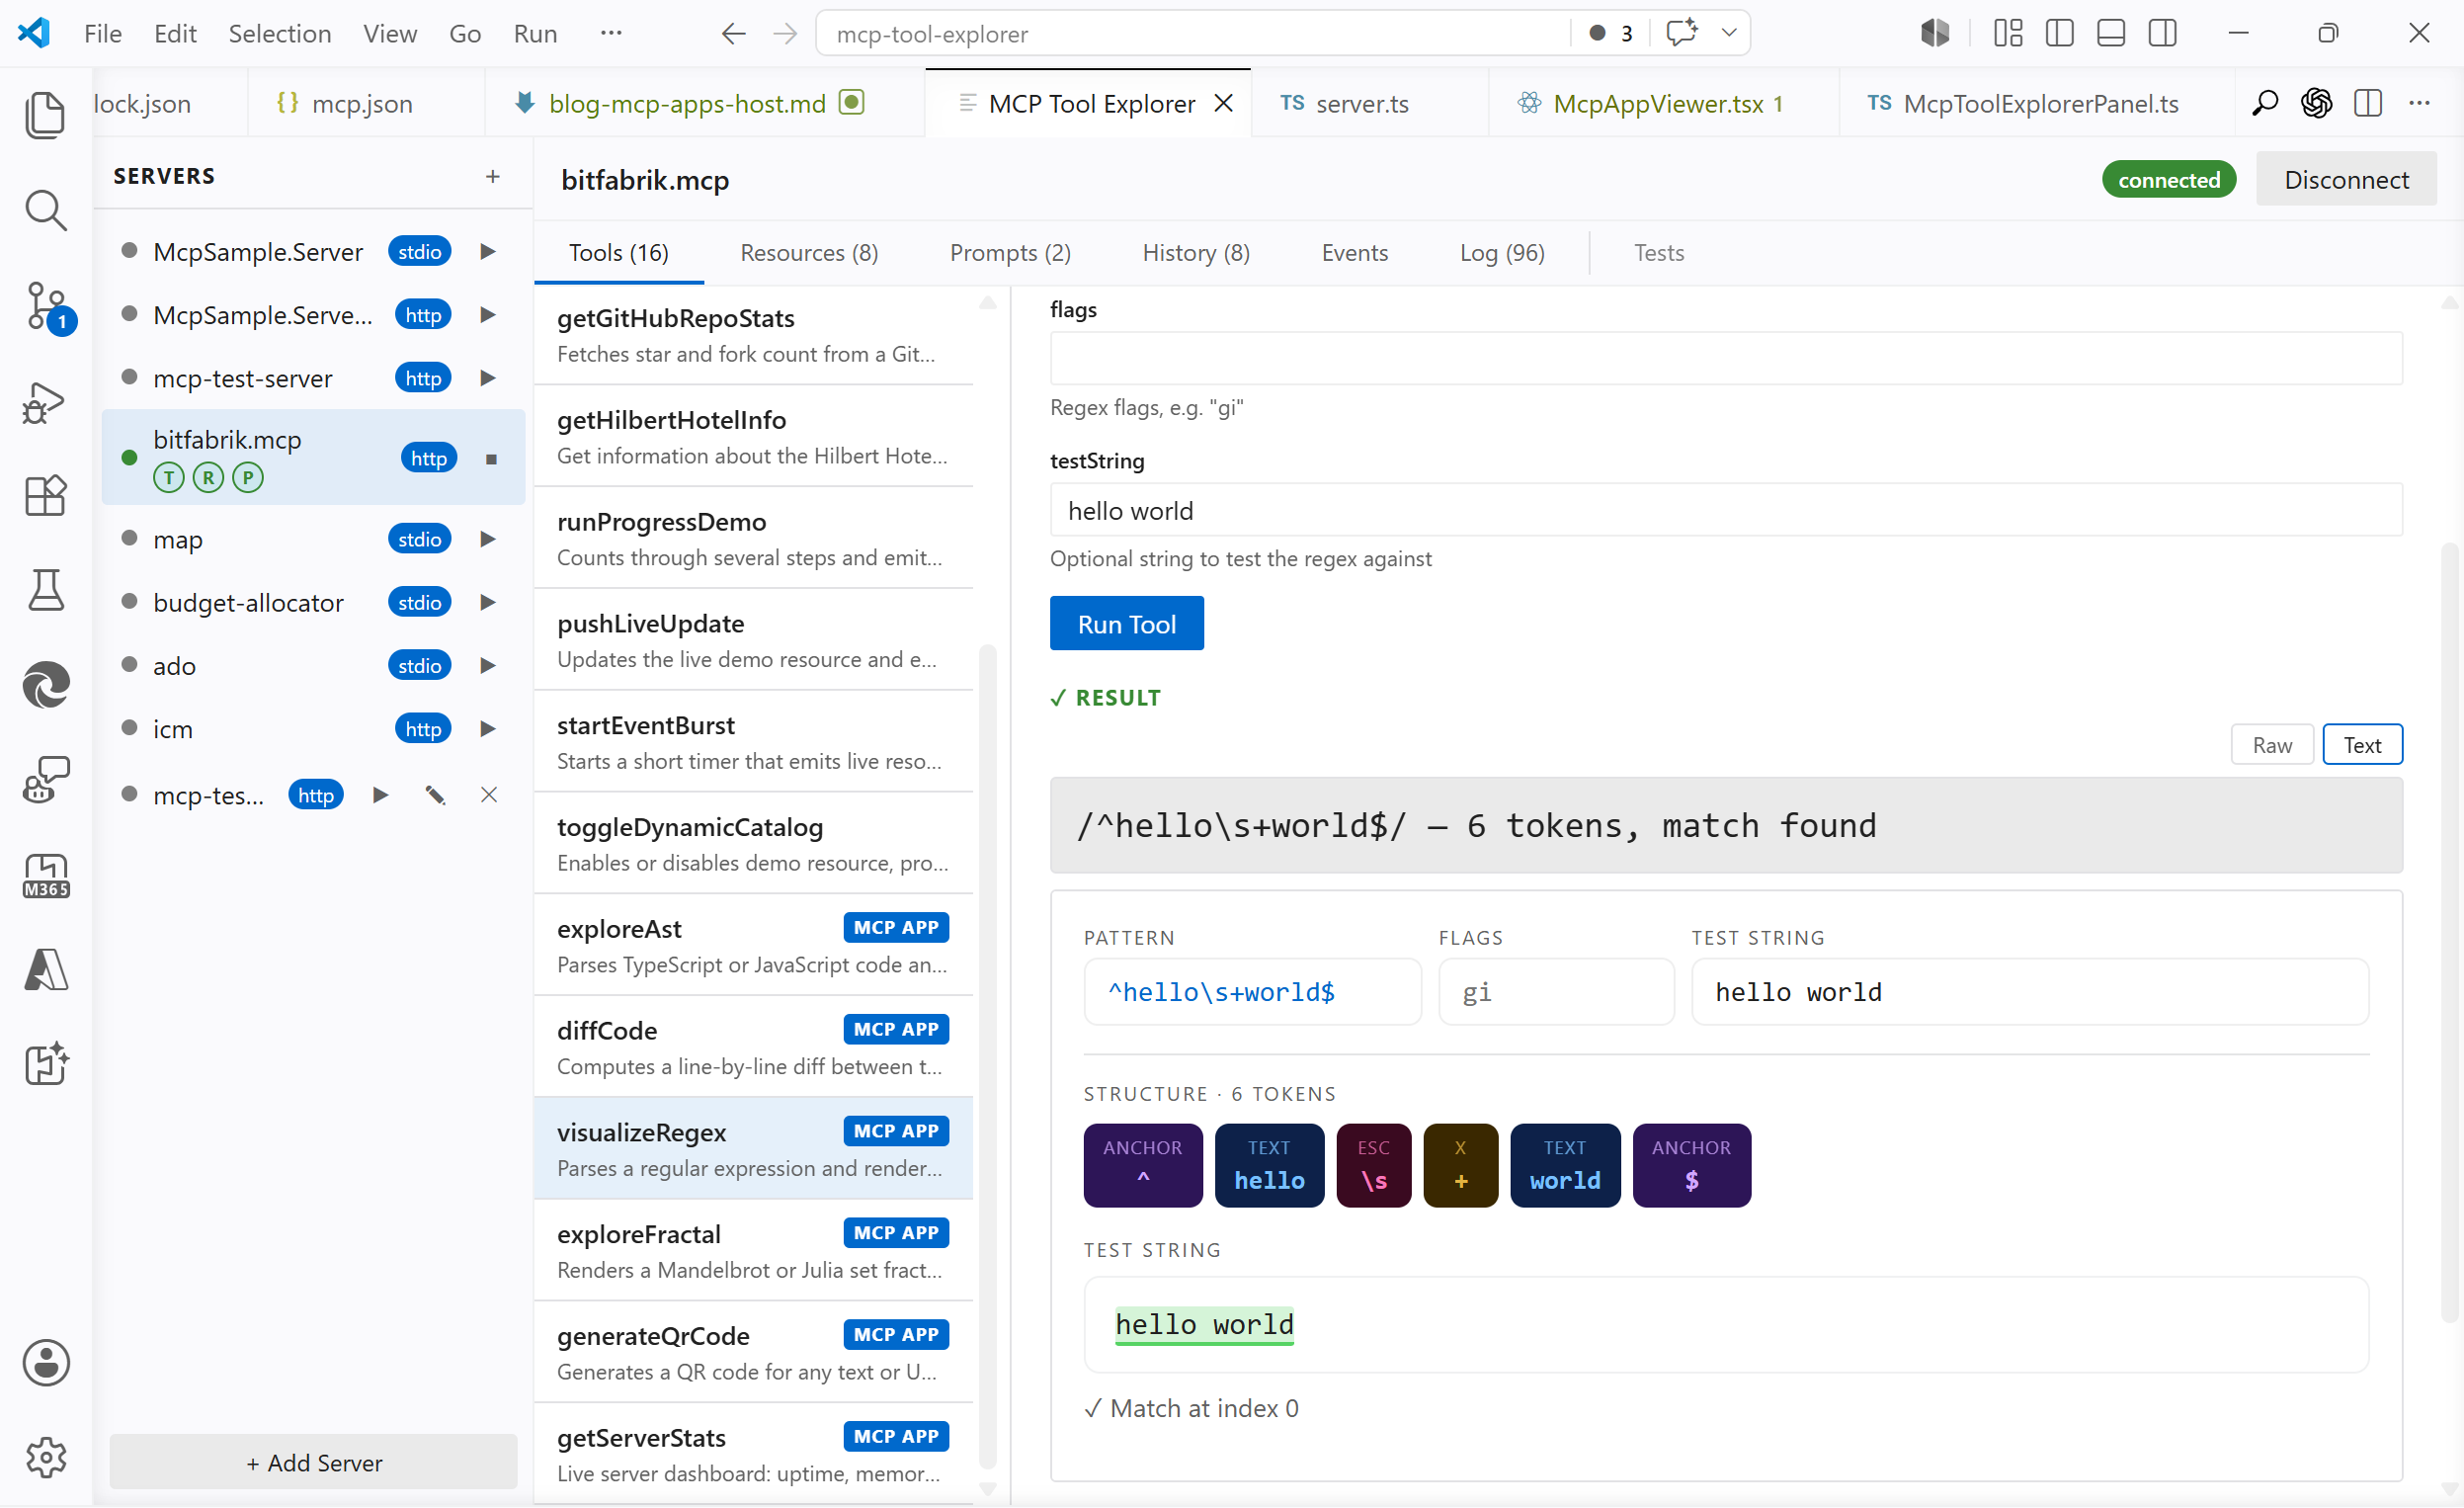Click the R badge under bitfabrik.mcp
Image resolution: width=2464 pixels, height=1508 pixels.
click(208, 477)
